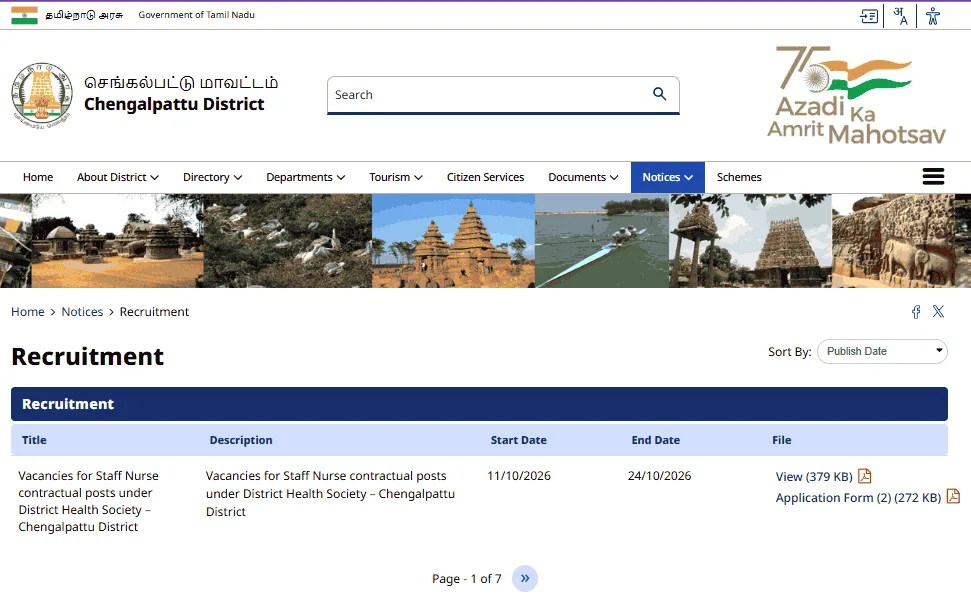
Task: Click the Notices breadcrumb link
Action: pos(82,312)
